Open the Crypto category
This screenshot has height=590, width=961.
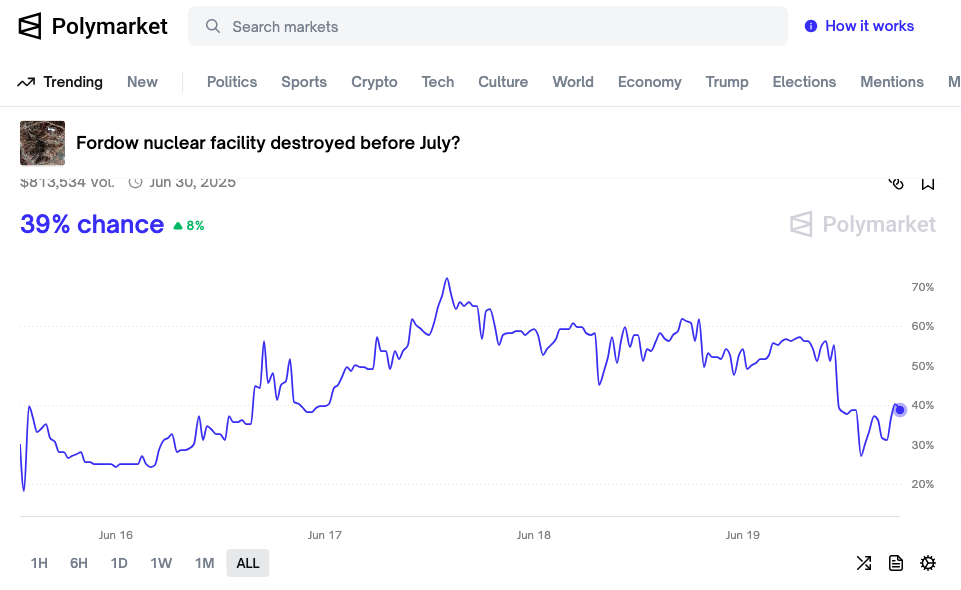click(x=374, y=82)
